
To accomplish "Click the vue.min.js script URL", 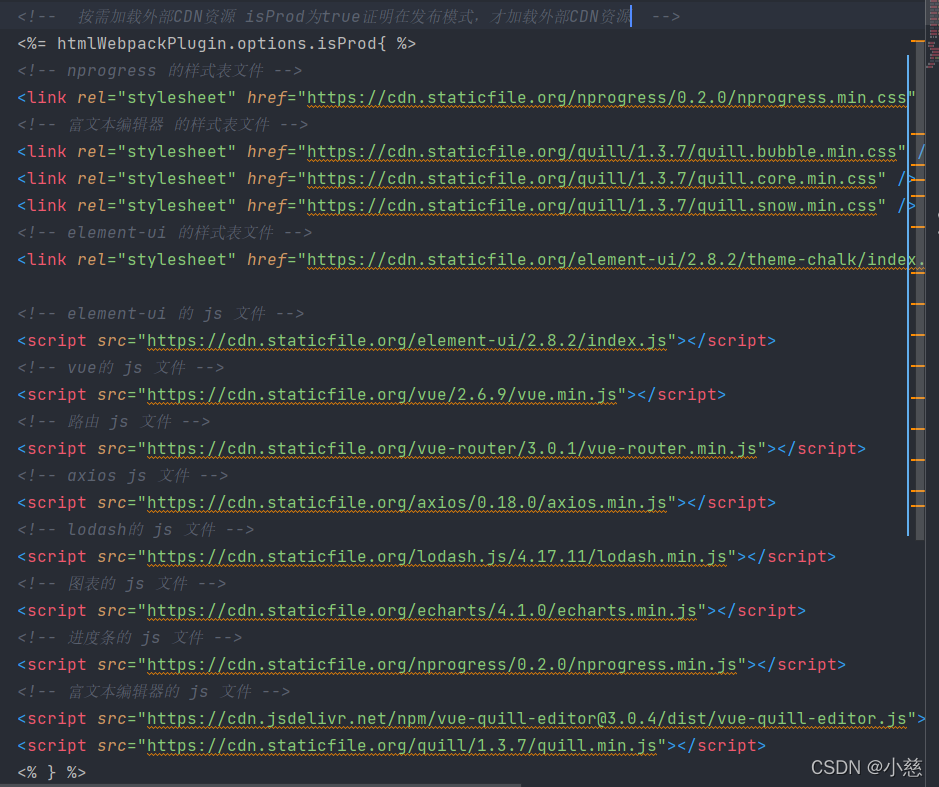I will click(x=381, y=394).
